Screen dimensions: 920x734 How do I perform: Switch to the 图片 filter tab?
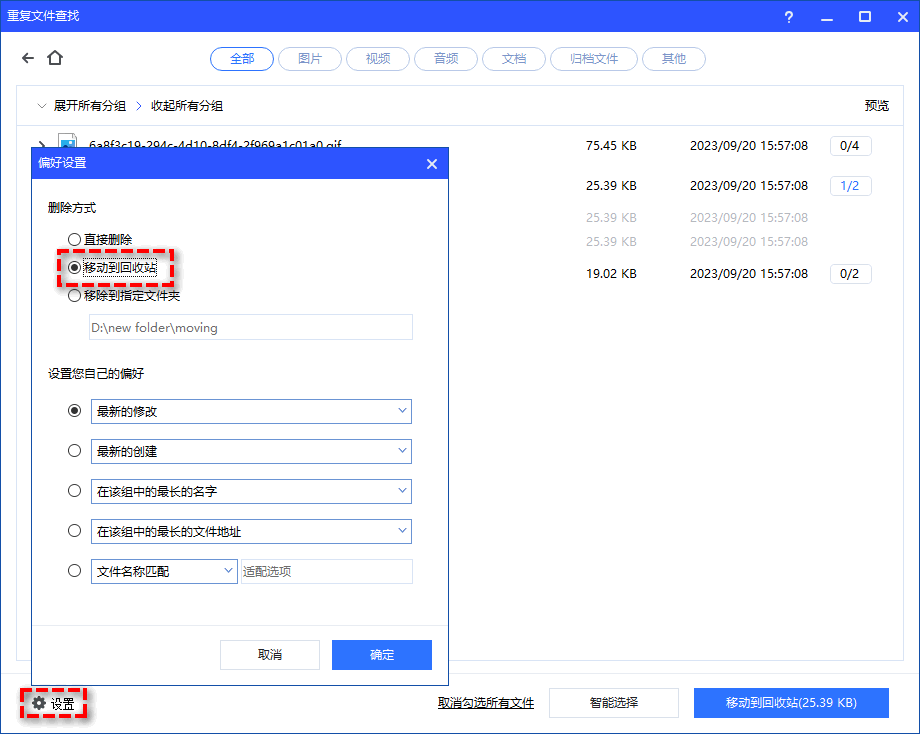coord(310,59)
